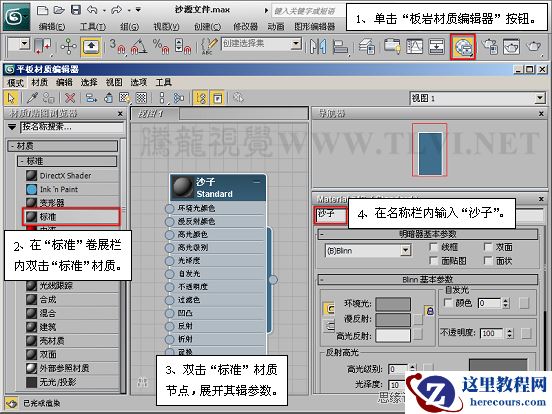This screenshot has height=414, width=552.
Task: Select the arrow Select tool in Slate toolbar
Action: [11, 98]
